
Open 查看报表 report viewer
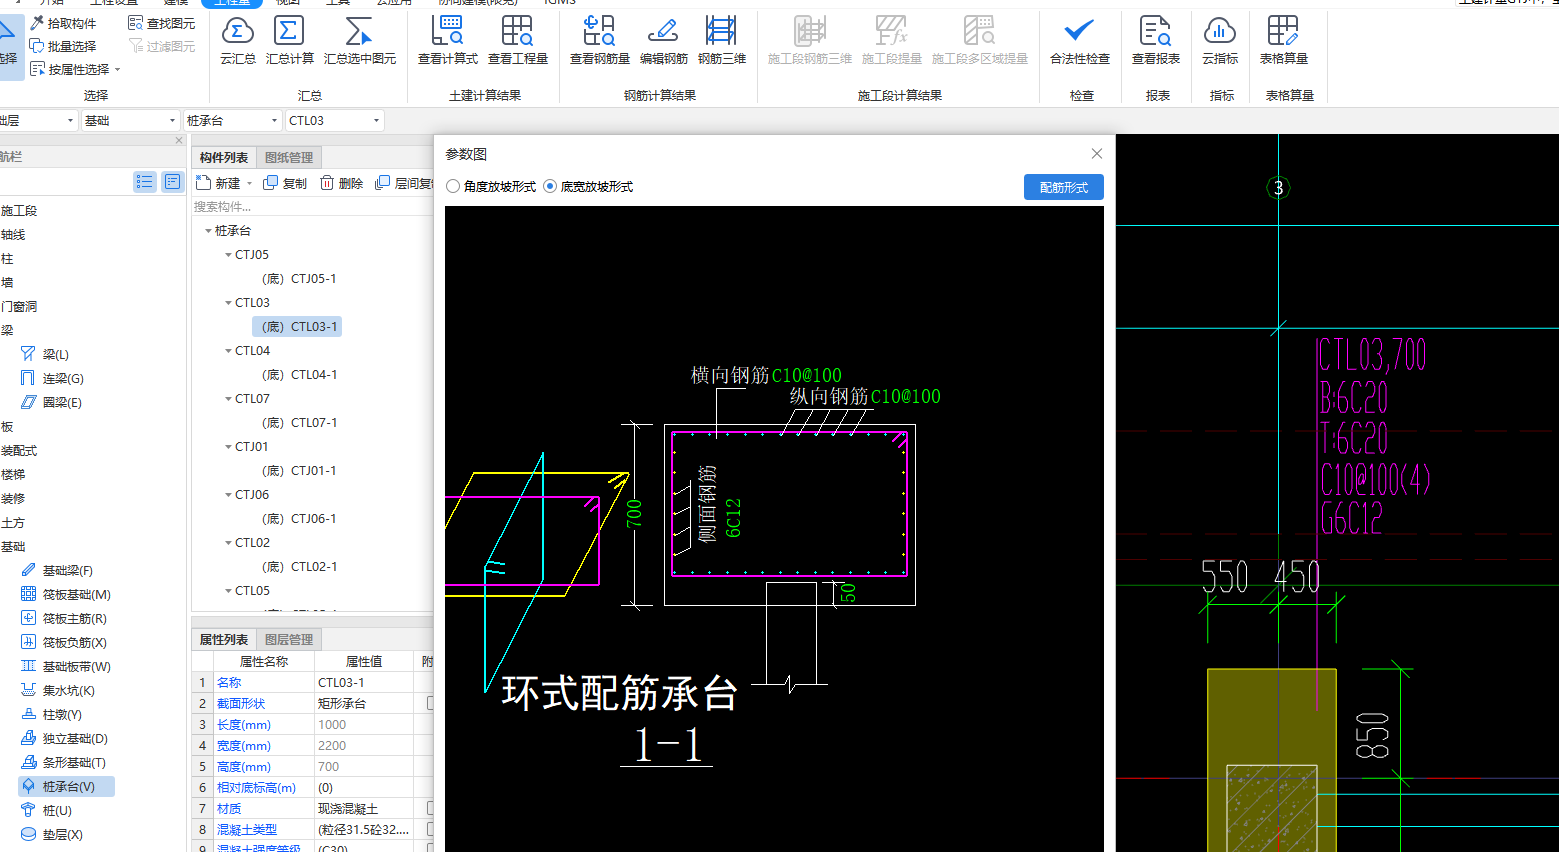click(1155, 41)
